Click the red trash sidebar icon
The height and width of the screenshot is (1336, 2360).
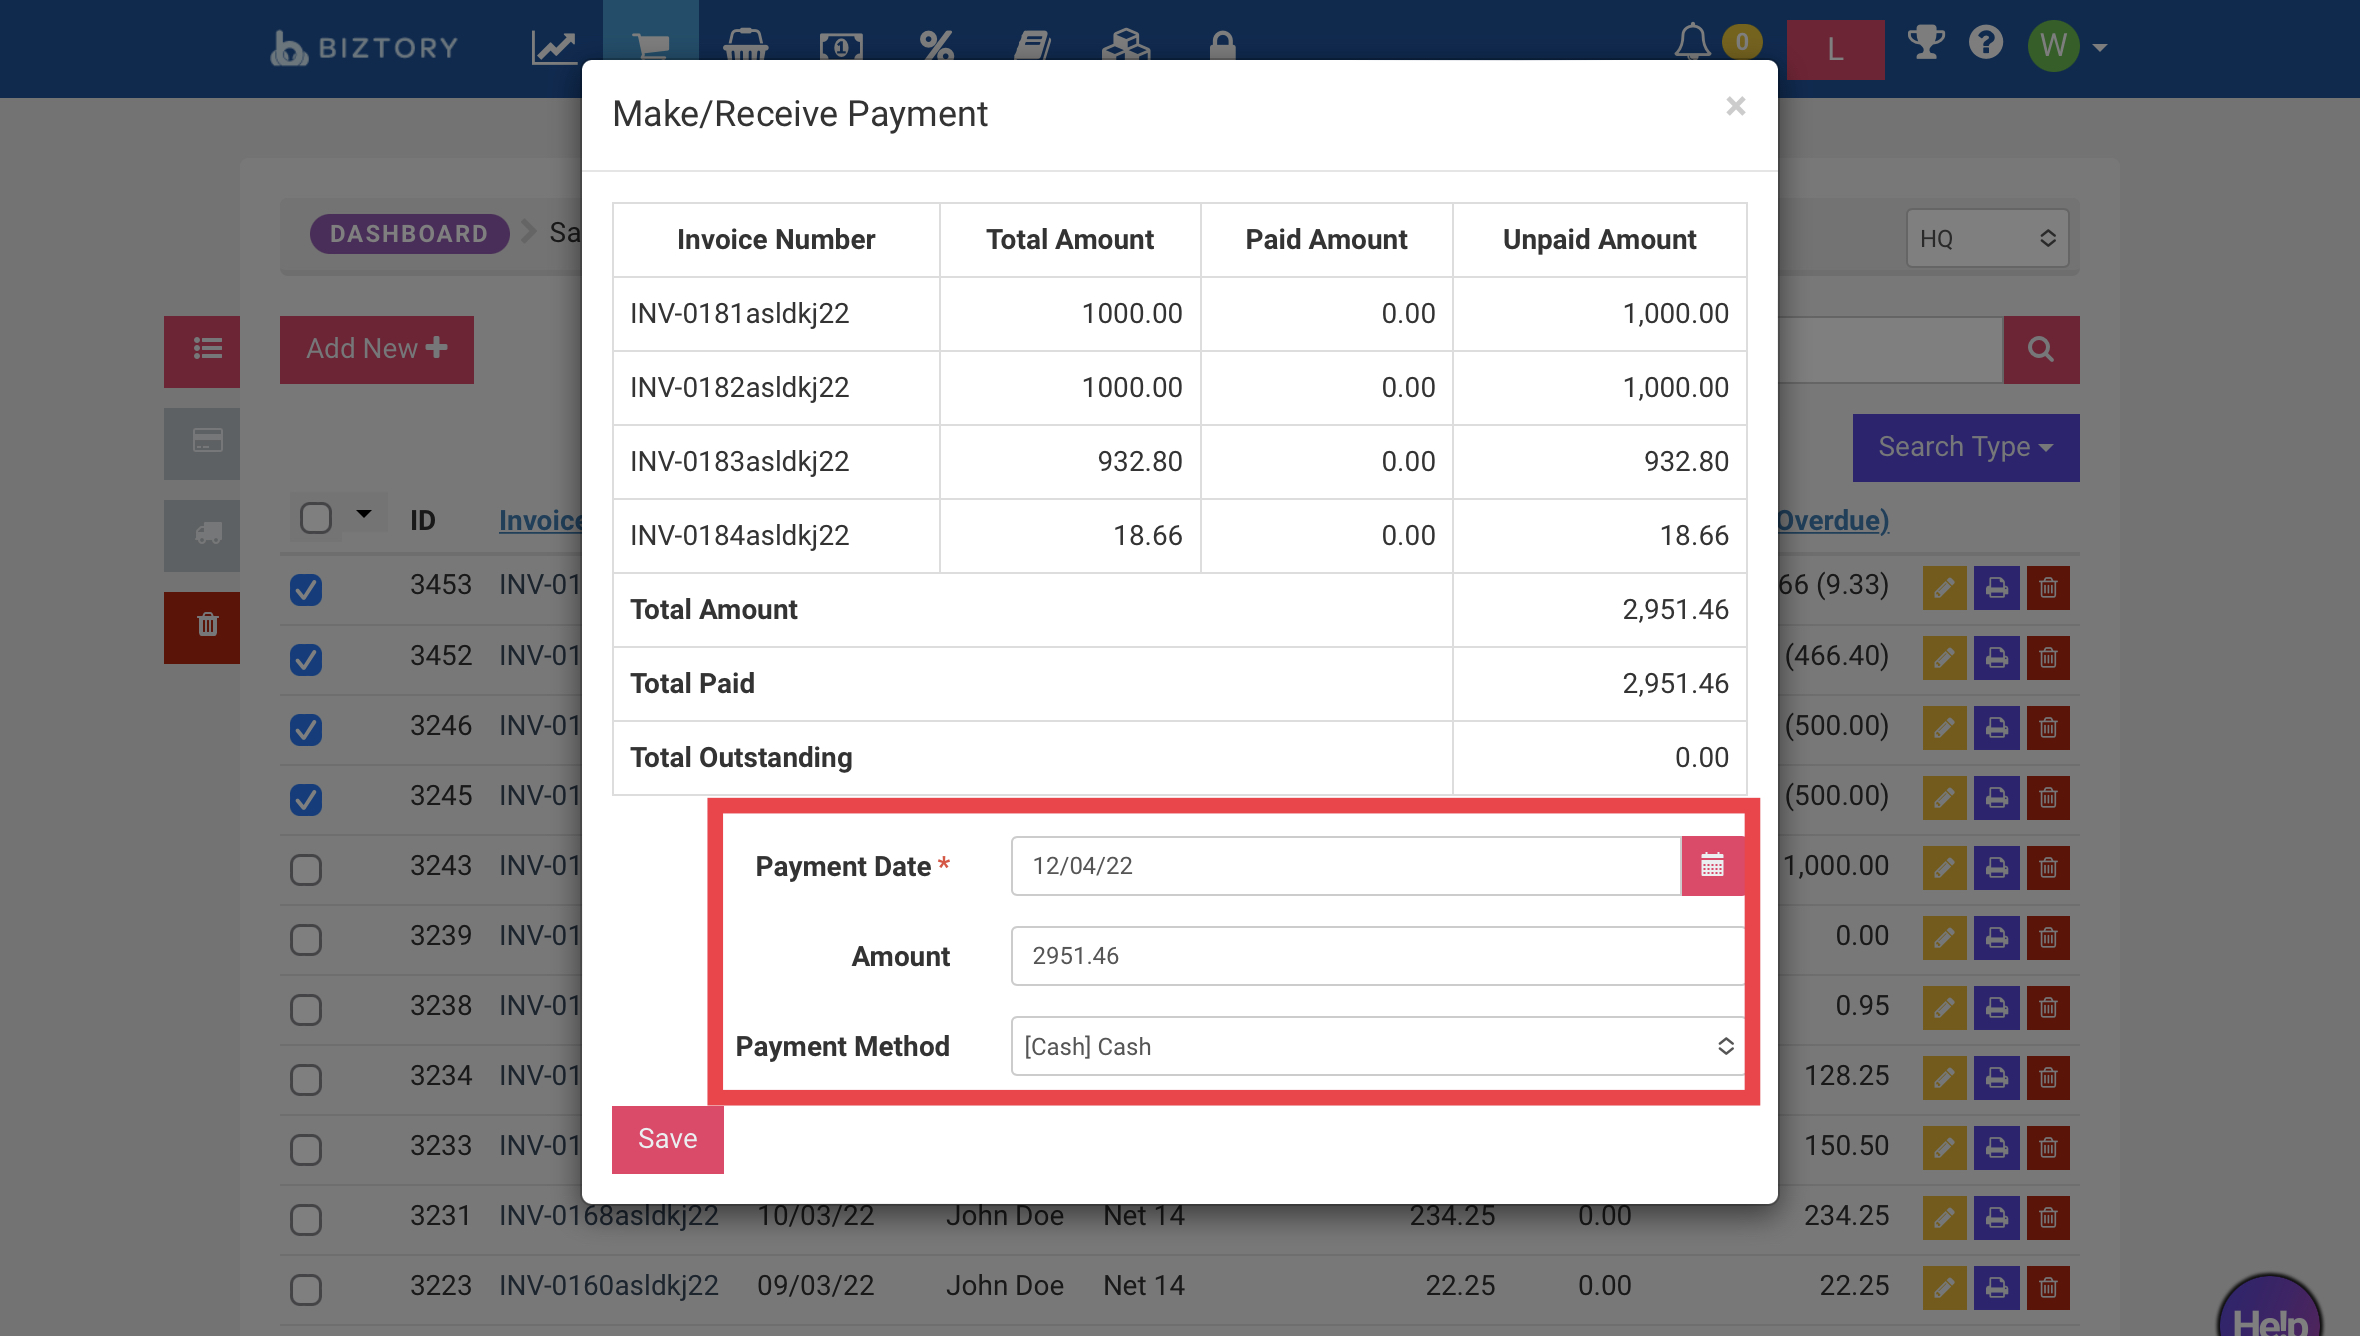(x=207, y=626)
